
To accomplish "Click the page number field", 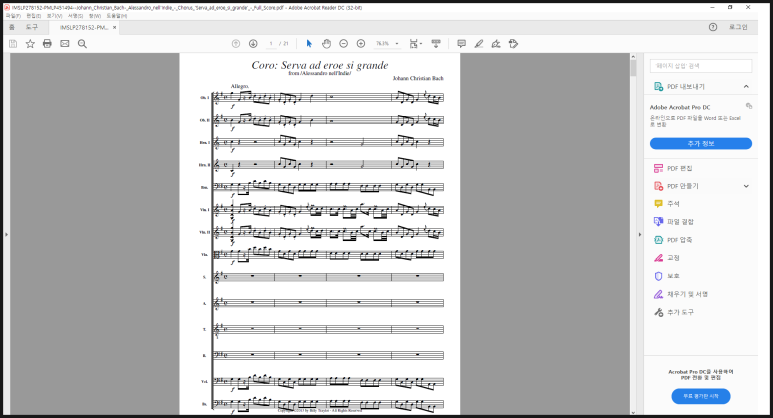I will [271, 44].
